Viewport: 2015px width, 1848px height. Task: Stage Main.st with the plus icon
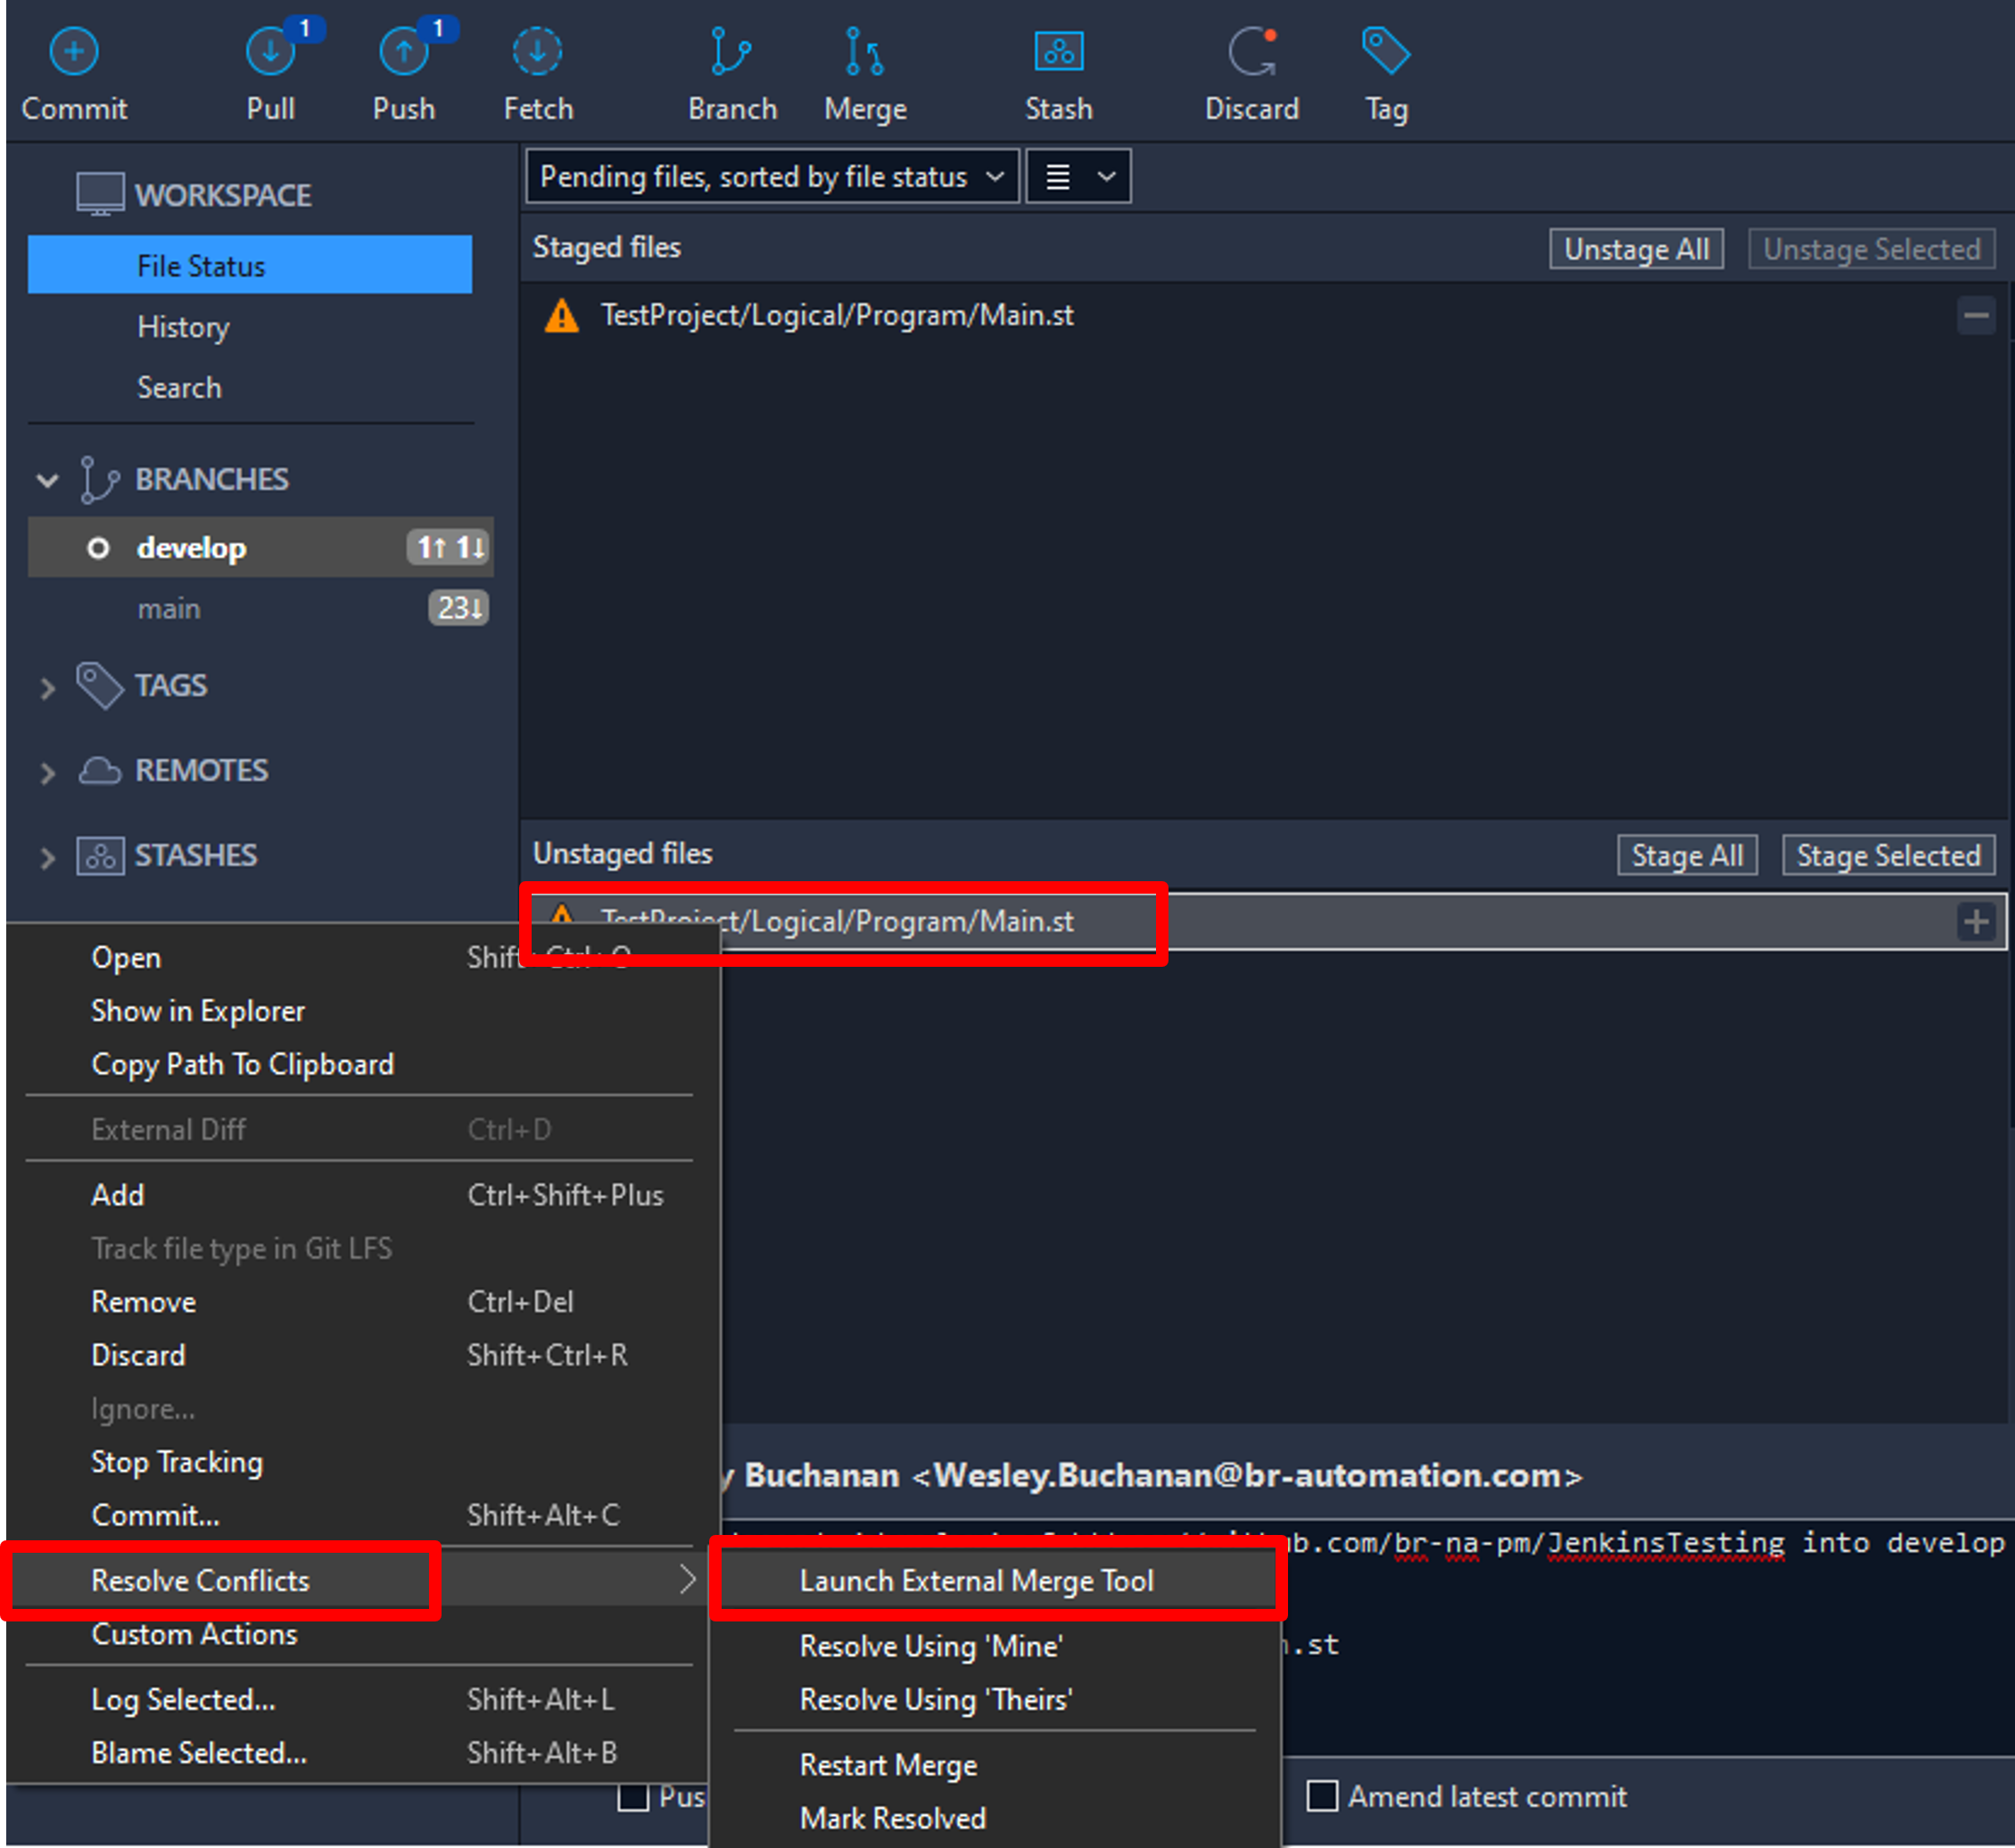coord(1976,922)
